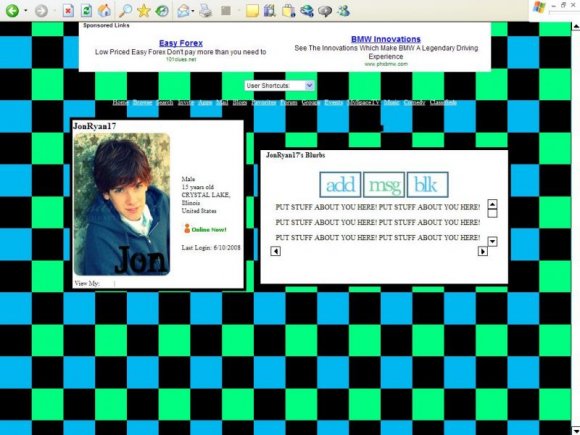Click the MySpaceTV navigation link
Viewport: 580px width, 435px height.
point(363,102)
